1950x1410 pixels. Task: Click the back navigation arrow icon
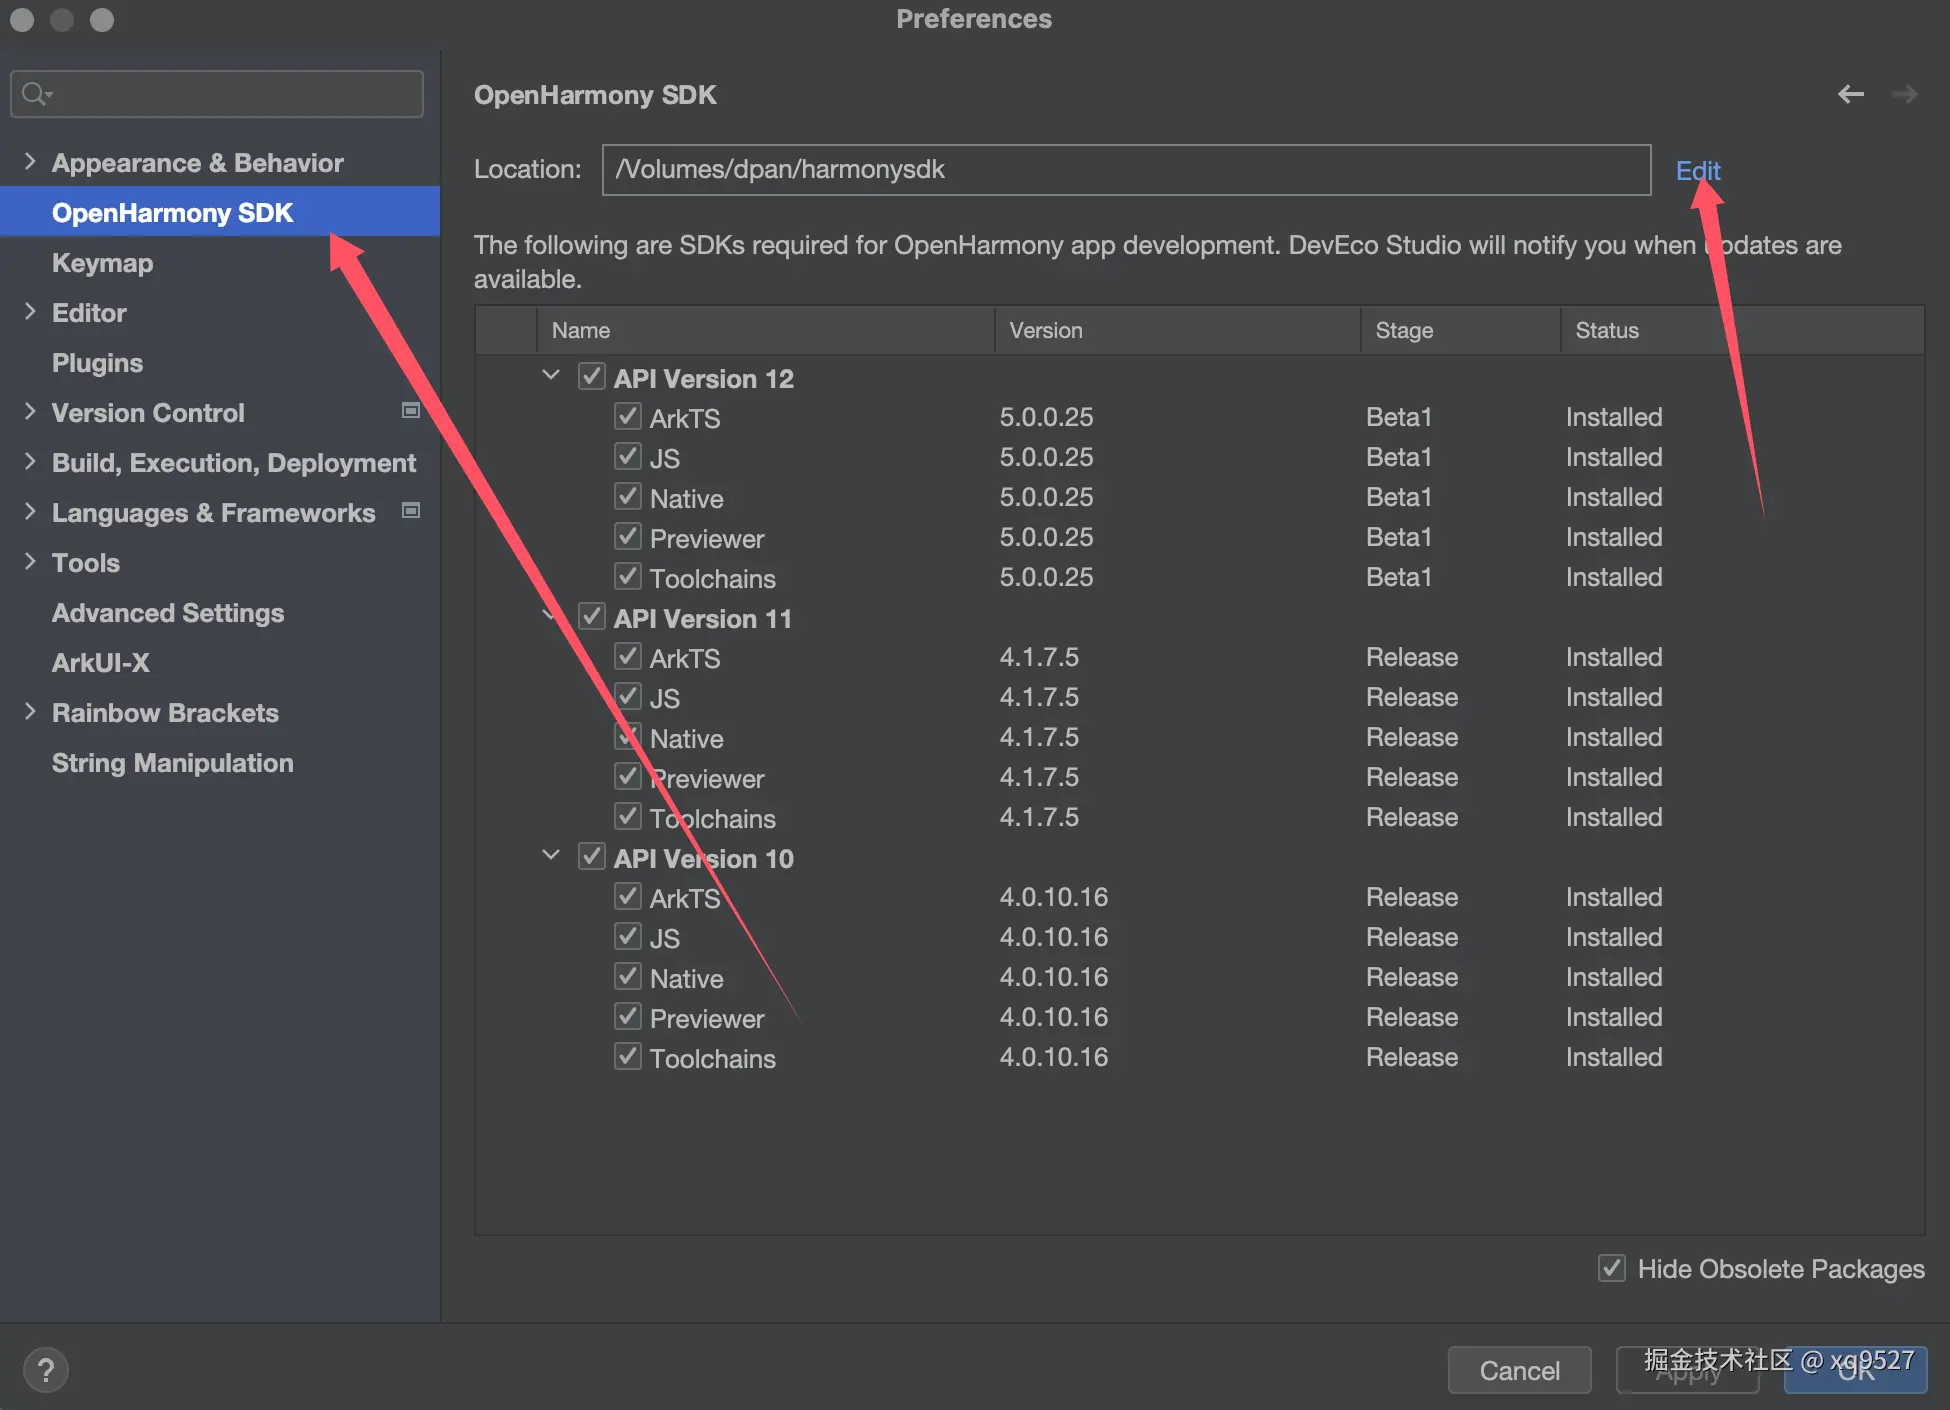[x=1850, y=94]
